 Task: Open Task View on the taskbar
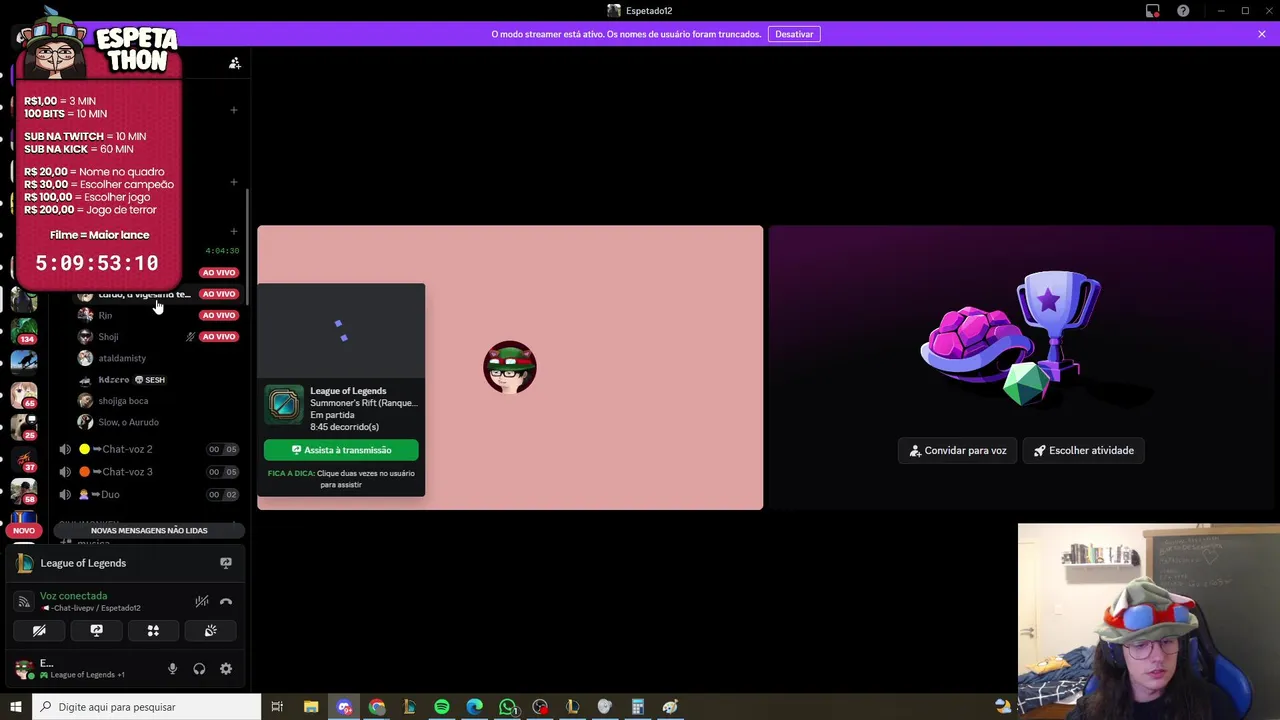tap(277, 707)
